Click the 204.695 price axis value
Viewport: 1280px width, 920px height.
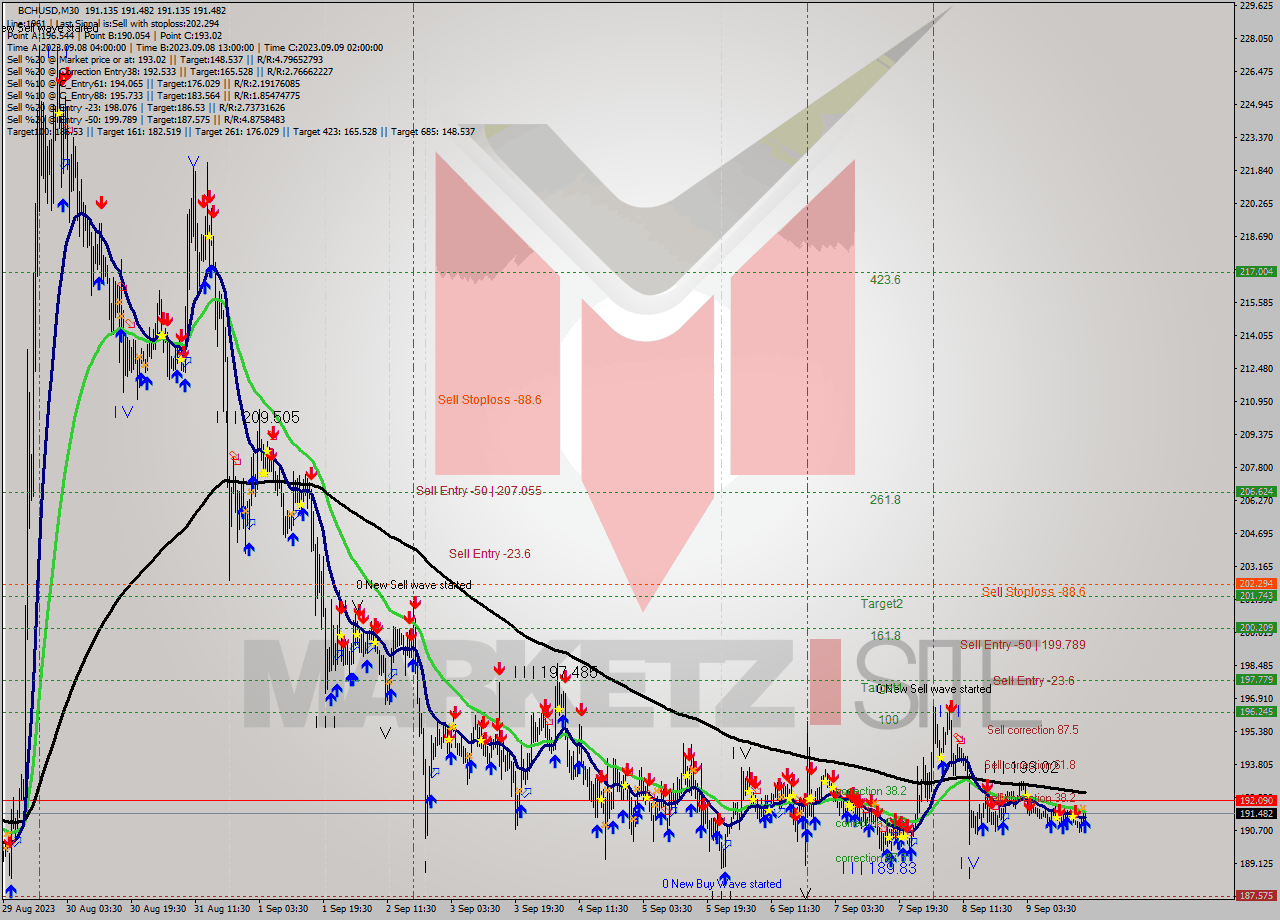(1256, 533)
